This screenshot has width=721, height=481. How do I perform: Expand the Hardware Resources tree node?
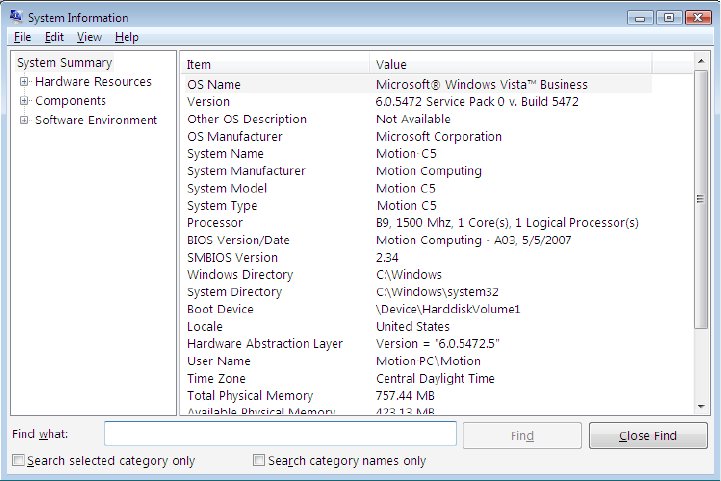24,82
